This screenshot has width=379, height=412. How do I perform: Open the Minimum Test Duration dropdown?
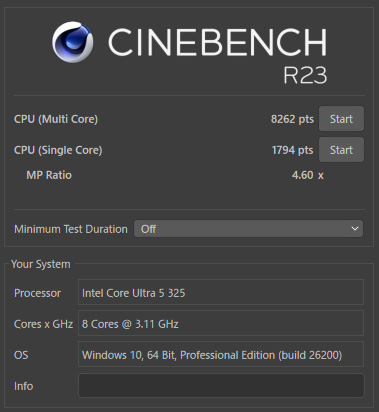pyautogui.click(x=248, y=229)
